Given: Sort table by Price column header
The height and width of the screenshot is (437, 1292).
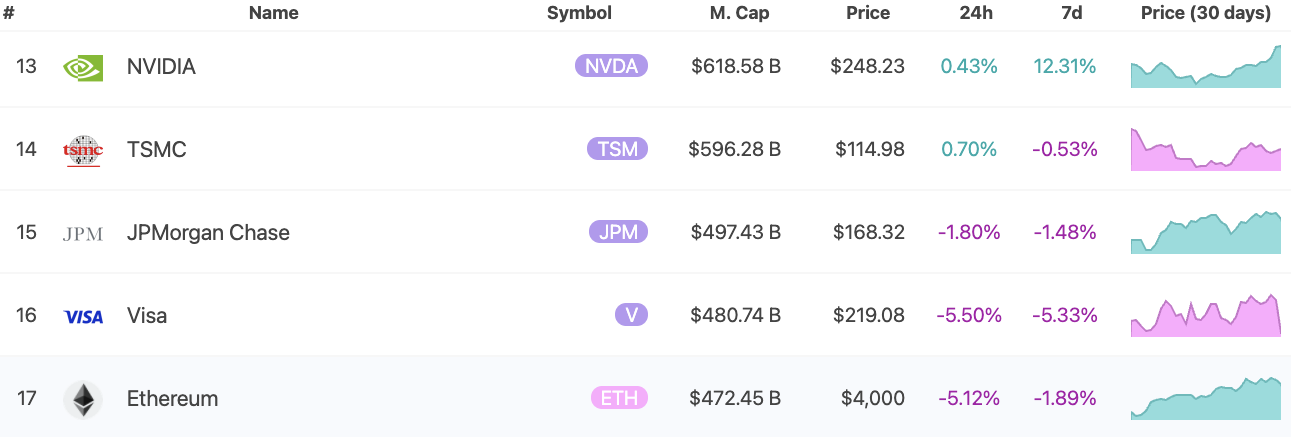Looking at the screenshot, I should [867, 14].
